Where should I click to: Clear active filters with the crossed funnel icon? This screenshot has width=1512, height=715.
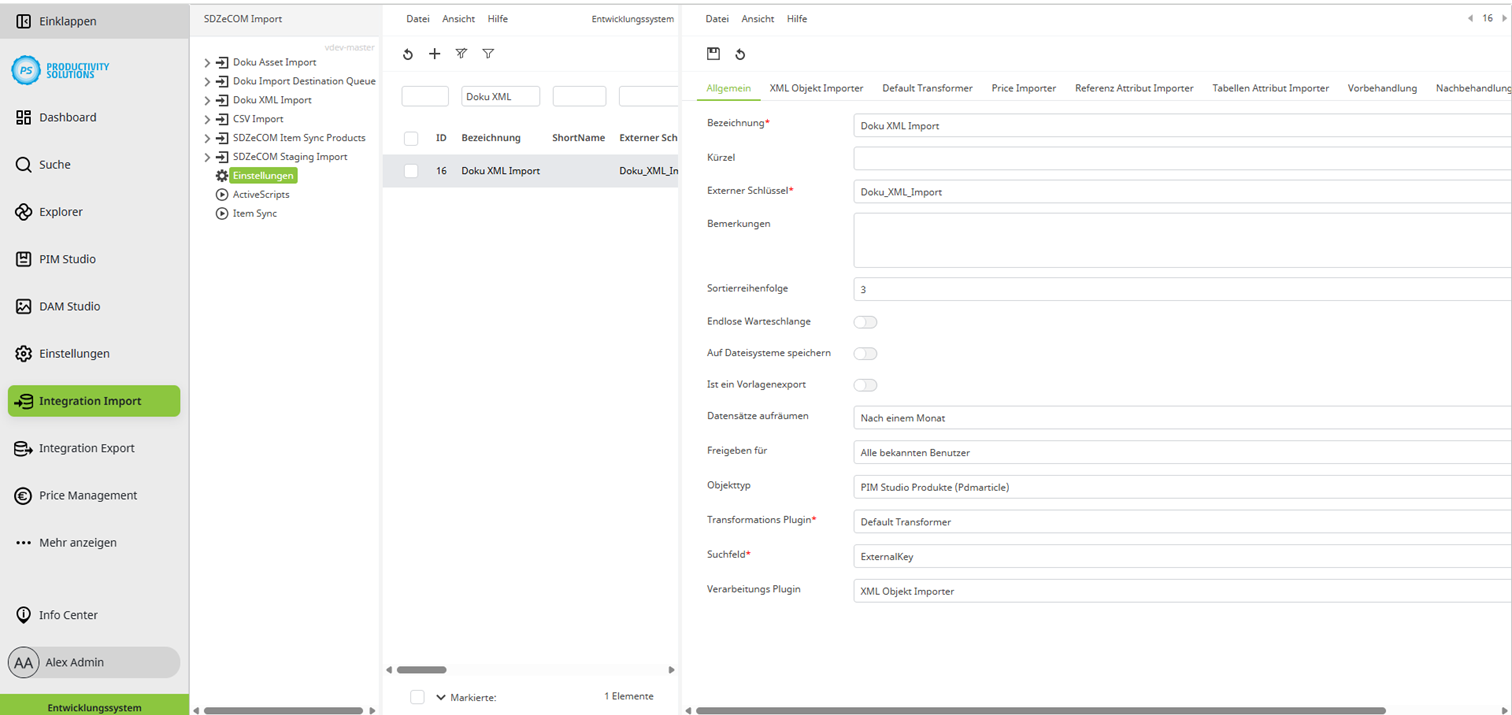click(x=461, y=54)
